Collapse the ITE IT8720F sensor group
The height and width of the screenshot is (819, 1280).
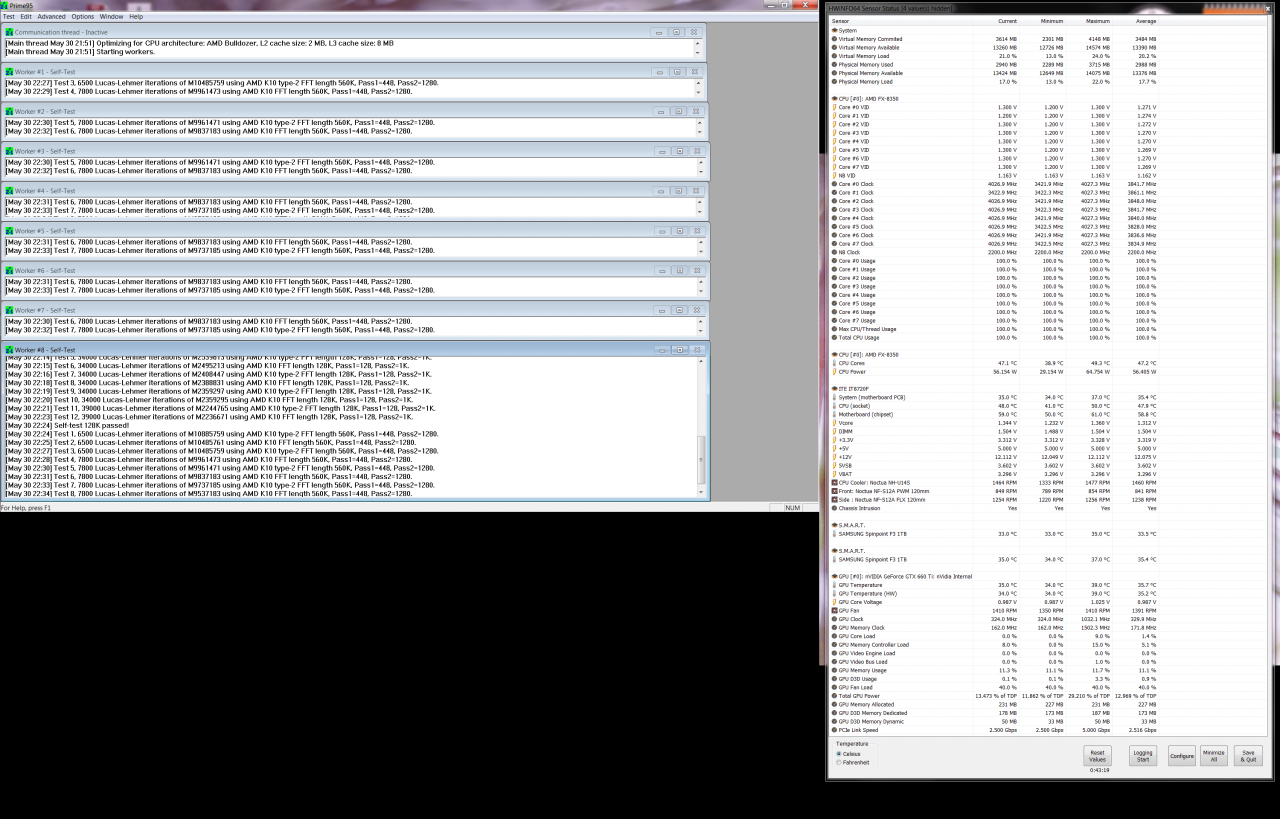click(834, 389)
